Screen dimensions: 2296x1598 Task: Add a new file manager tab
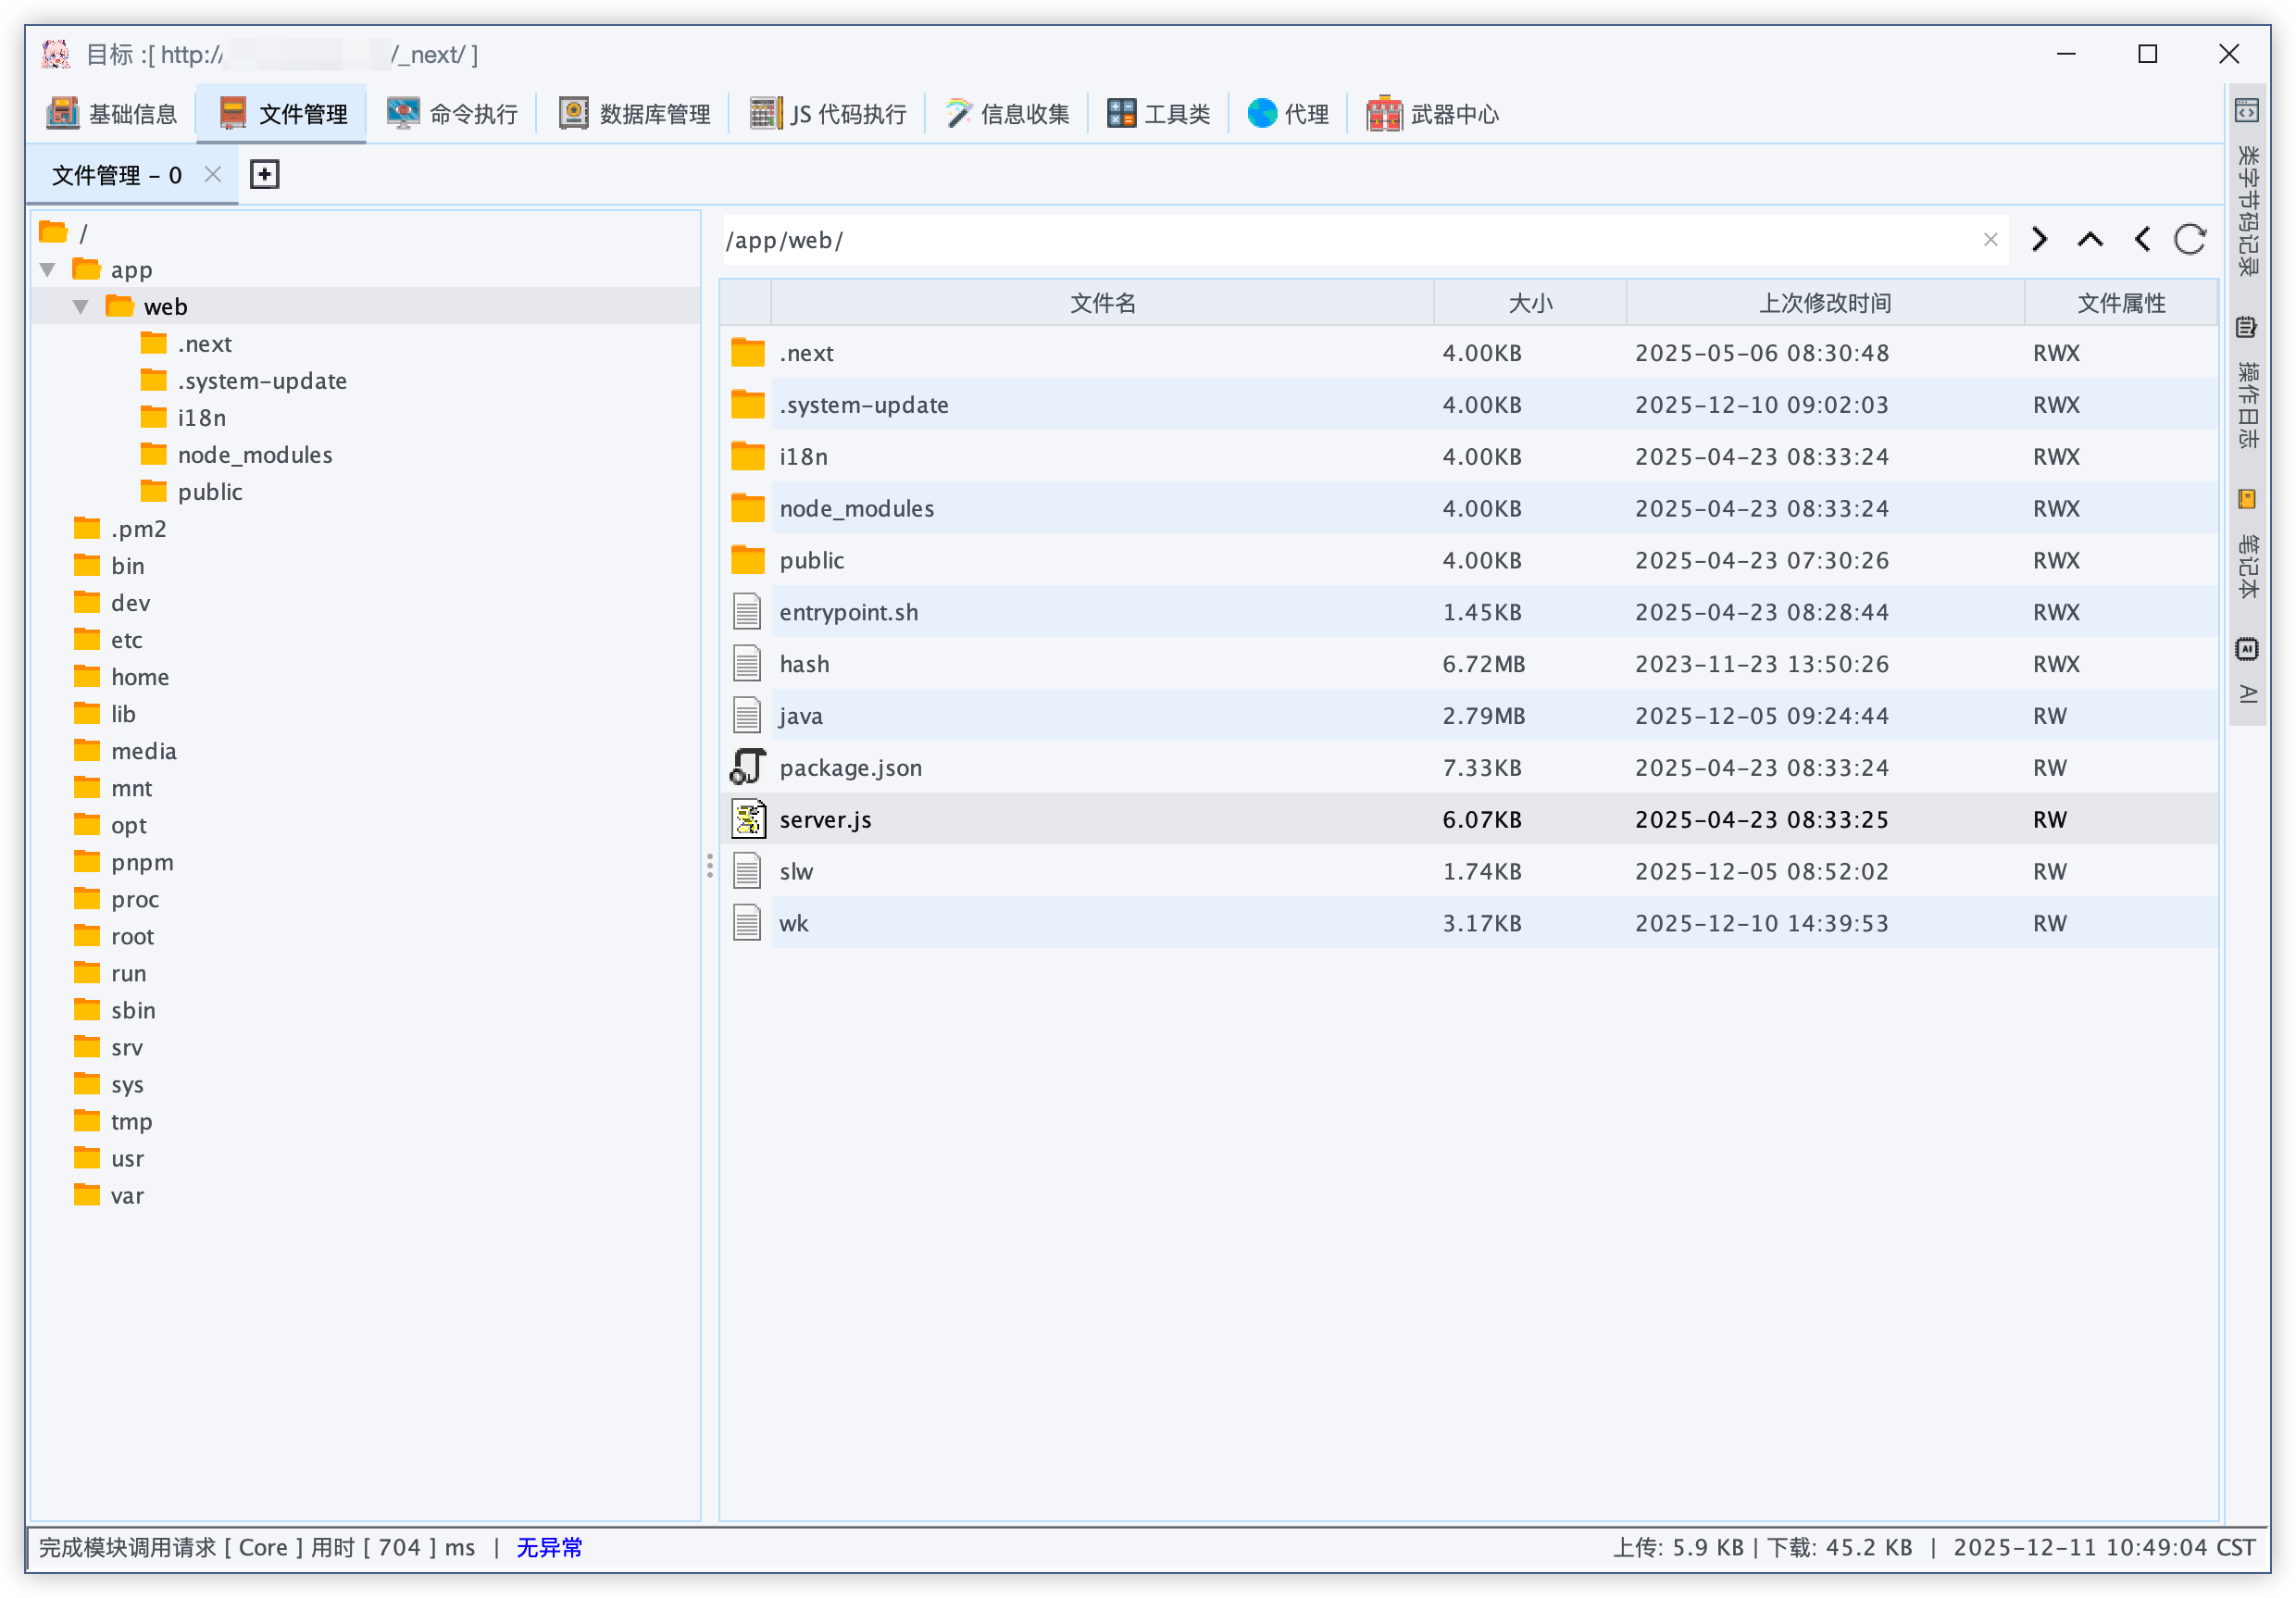click(264, 175)
